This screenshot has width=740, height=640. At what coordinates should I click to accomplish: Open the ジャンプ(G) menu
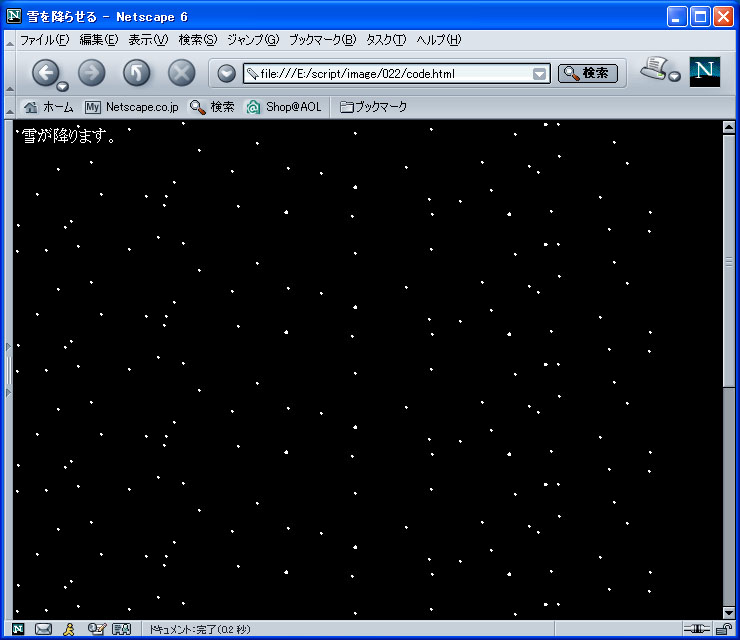click(253, 40)
